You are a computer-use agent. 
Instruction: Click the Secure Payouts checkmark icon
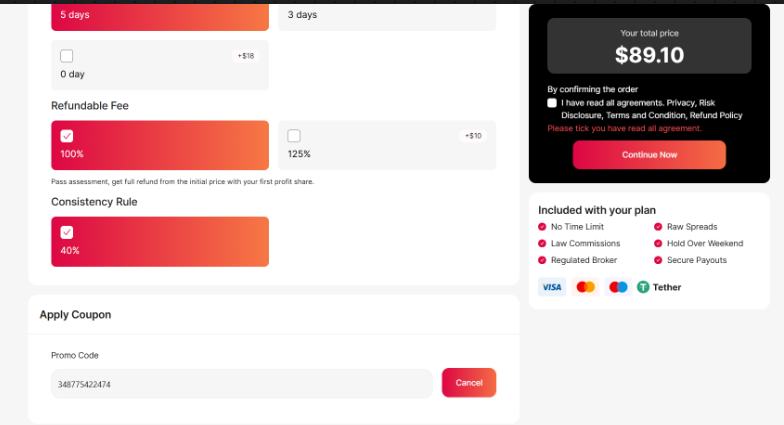click(x=658, y=260)
